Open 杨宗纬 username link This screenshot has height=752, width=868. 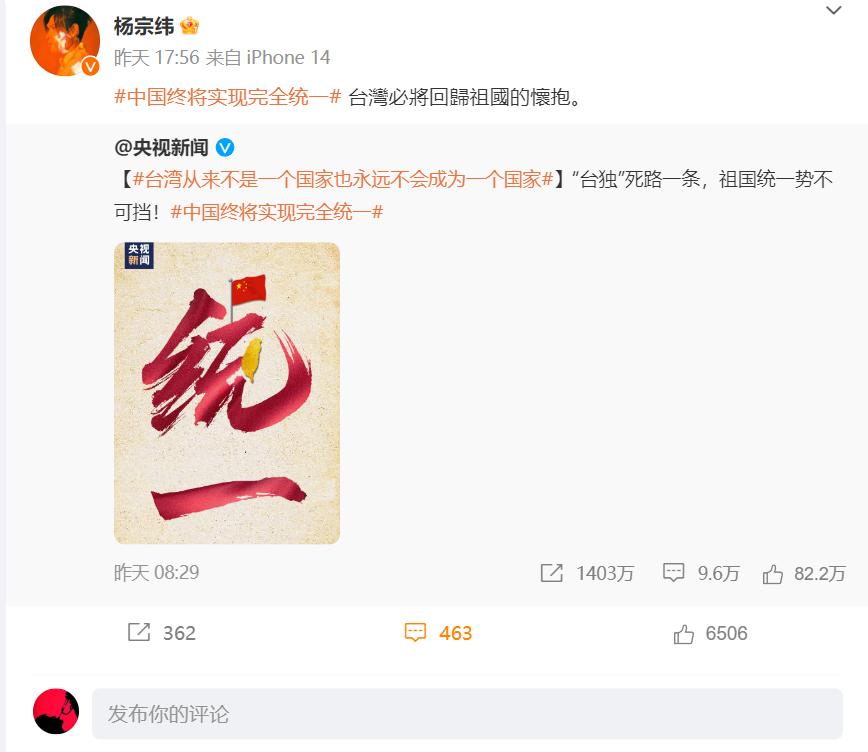(x=144, y=26)
